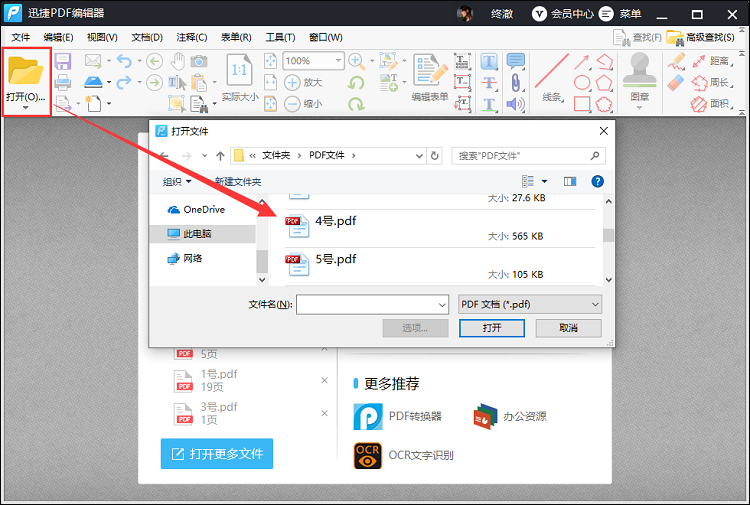Screen dimensions: 750x505
Task: Click the paperclip attachment icon
Action: pos(516,82)
